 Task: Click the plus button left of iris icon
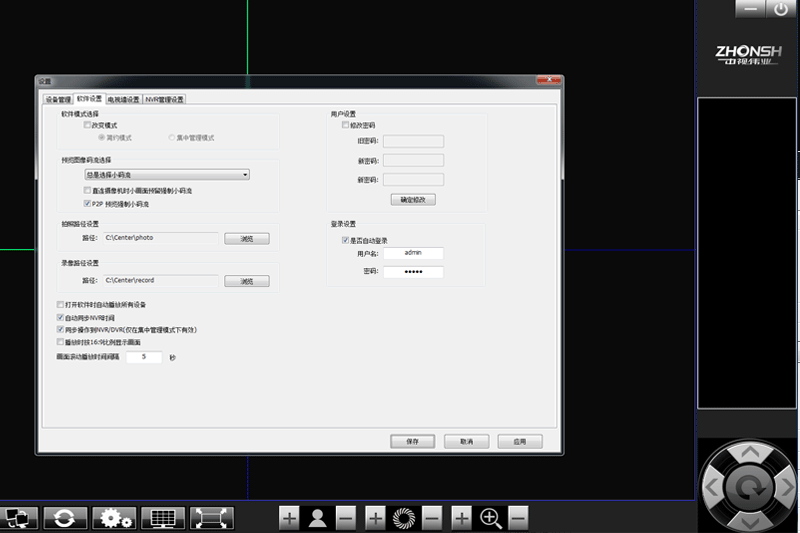point(375,518)
